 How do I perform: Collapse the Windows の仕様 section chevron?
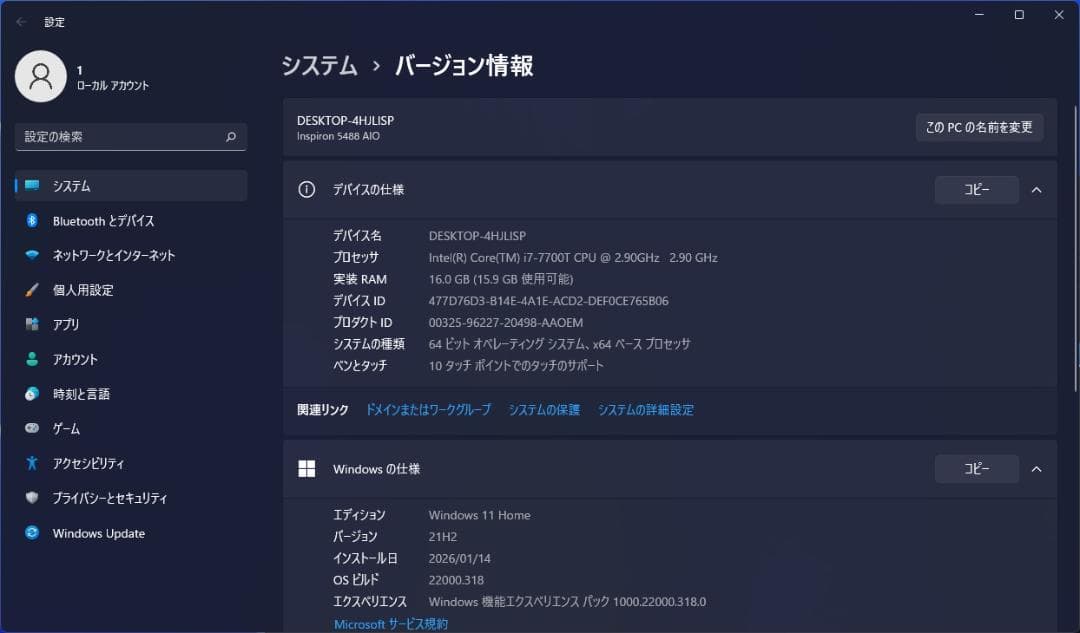coord(1036,468)
